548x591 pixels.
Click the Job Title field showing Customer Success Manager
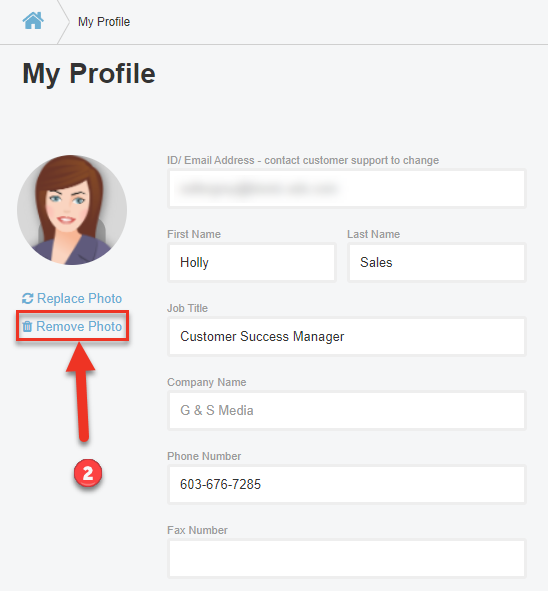347,336
